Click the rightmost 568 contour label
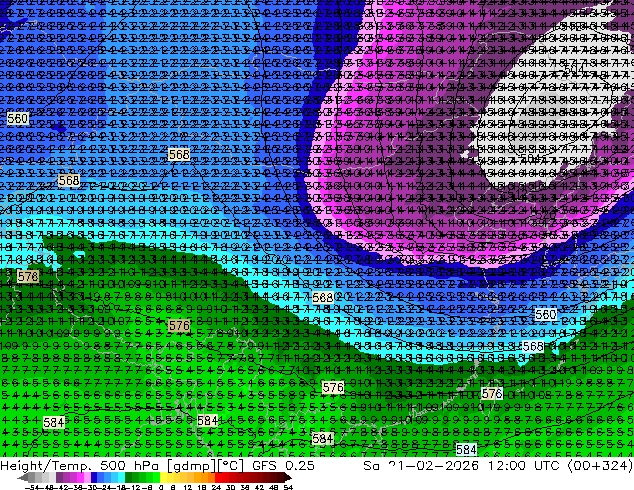Image resolution: width=634 pixels, height=490 pixels. pos(533,346)
